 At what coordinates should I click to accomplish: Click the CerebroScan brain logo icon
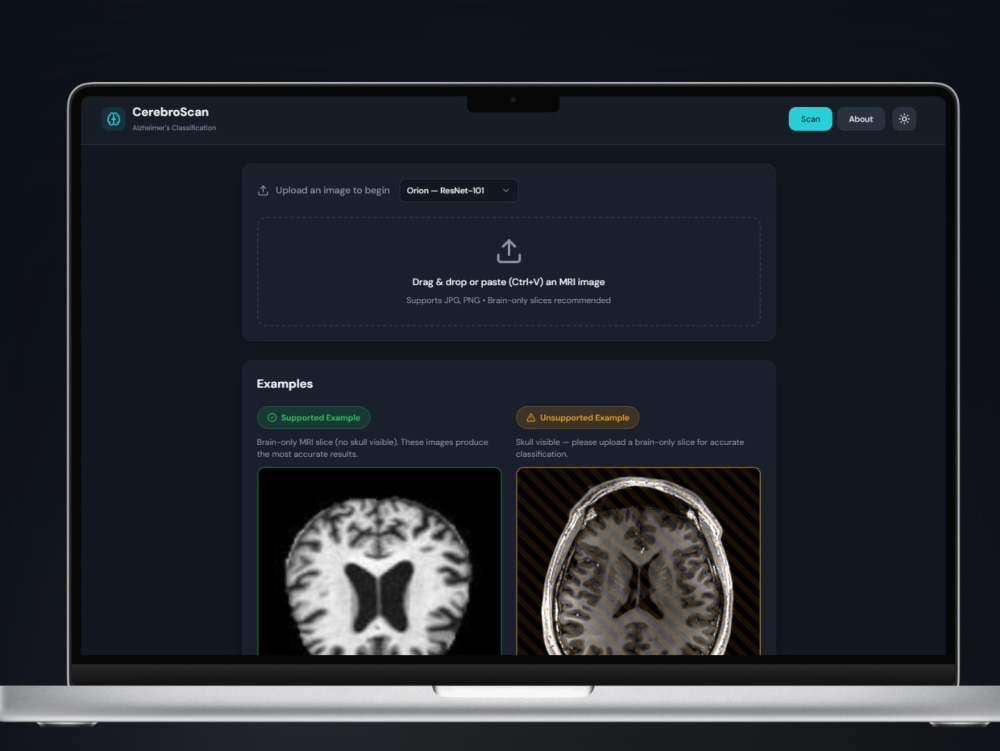tap(114, 119)
